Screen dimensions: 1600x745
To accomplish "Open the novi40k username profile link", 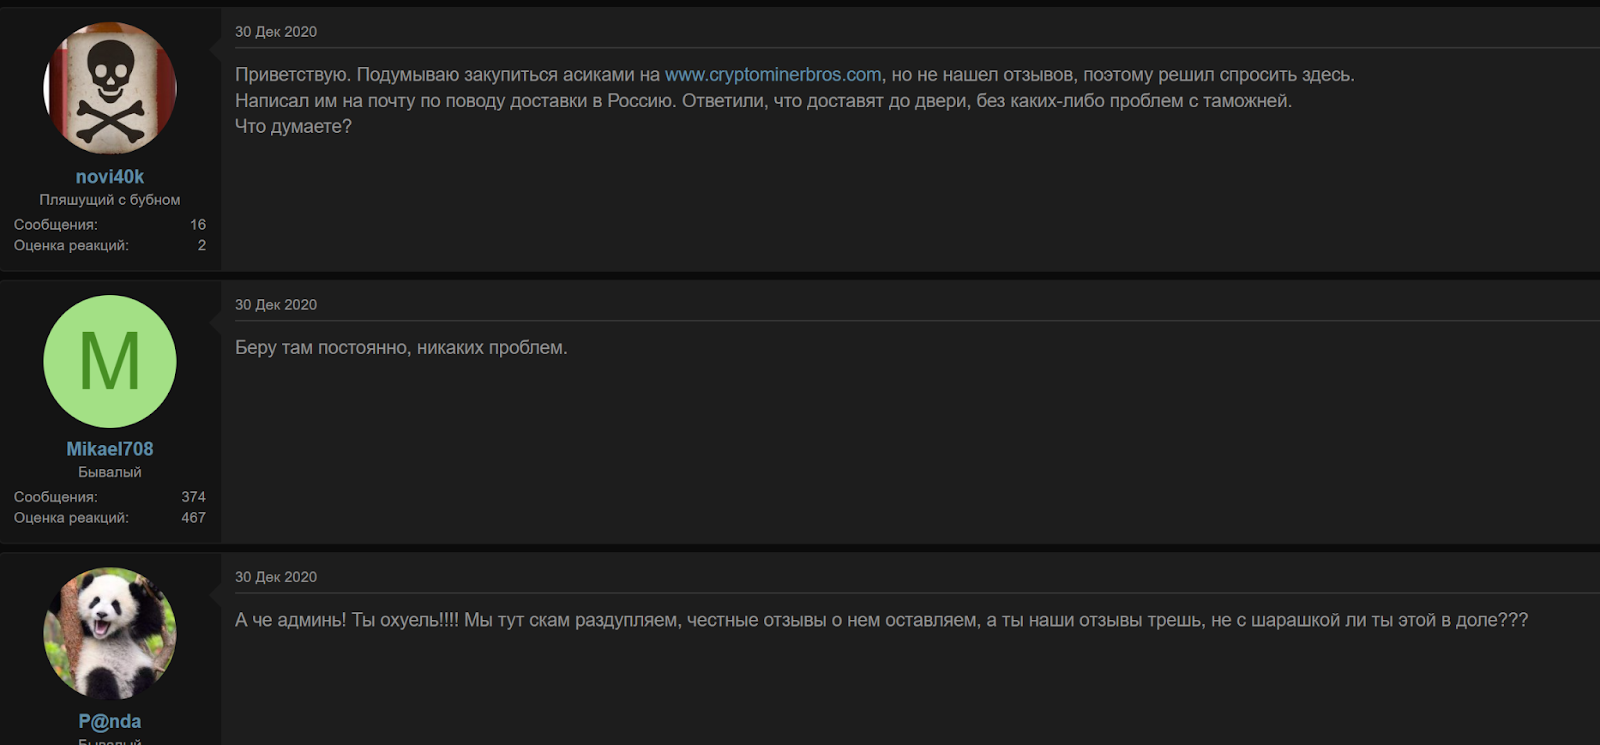I will click(x=110, y=177).
